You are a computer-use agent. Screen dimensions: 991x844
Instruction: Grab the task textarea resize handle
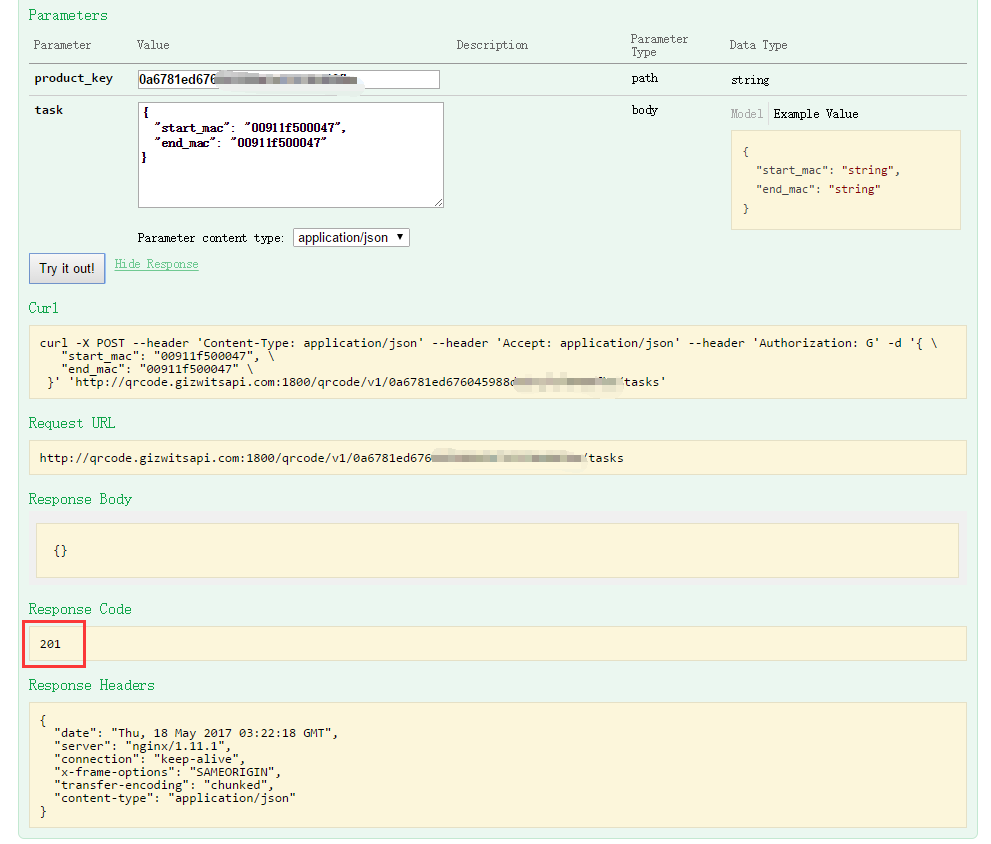tap(438, 202)
